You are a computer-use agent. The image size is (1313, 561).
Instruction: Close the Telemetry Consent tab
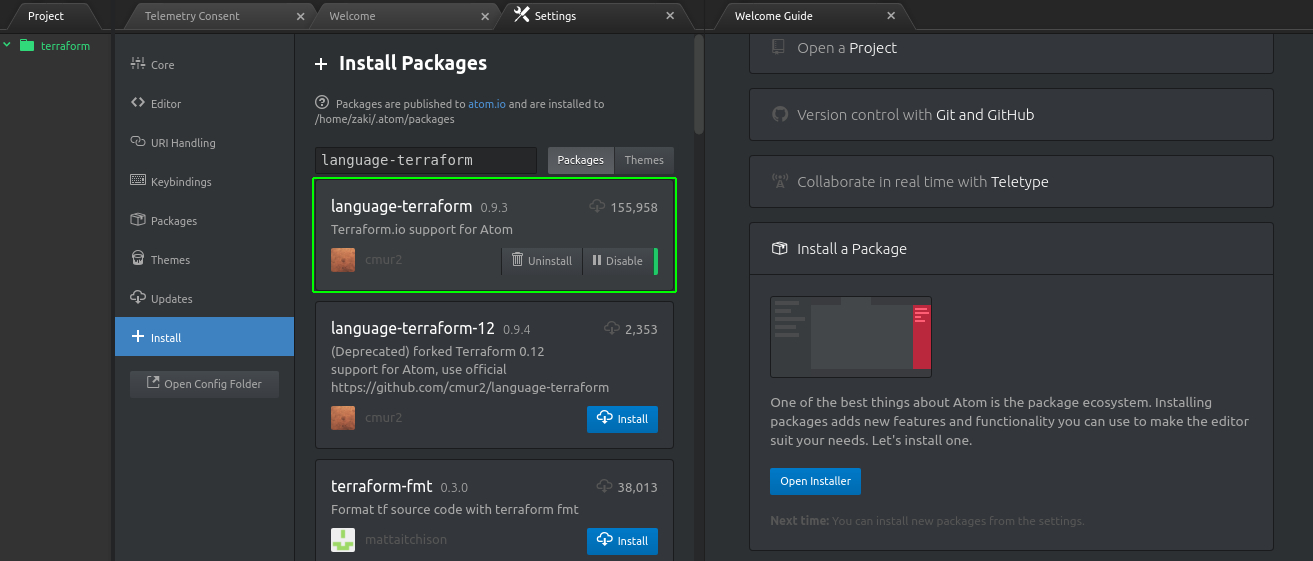click(301, 16)
